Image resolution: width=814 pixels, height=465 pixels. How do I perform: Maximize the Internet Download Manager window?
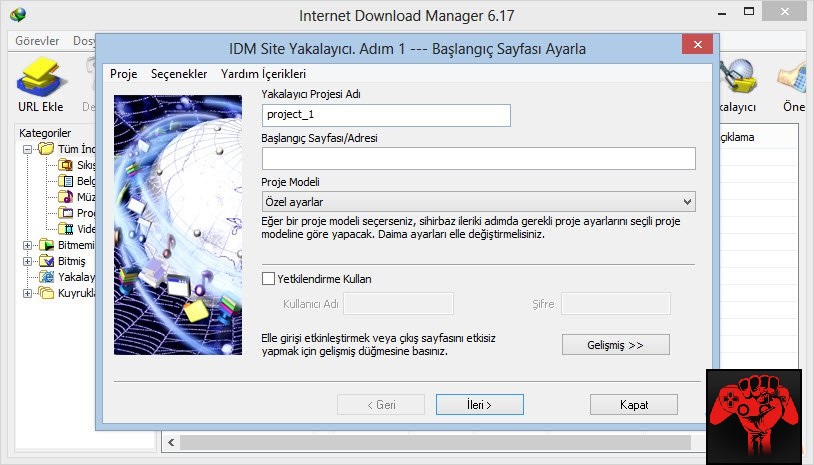tap(749, 11)
